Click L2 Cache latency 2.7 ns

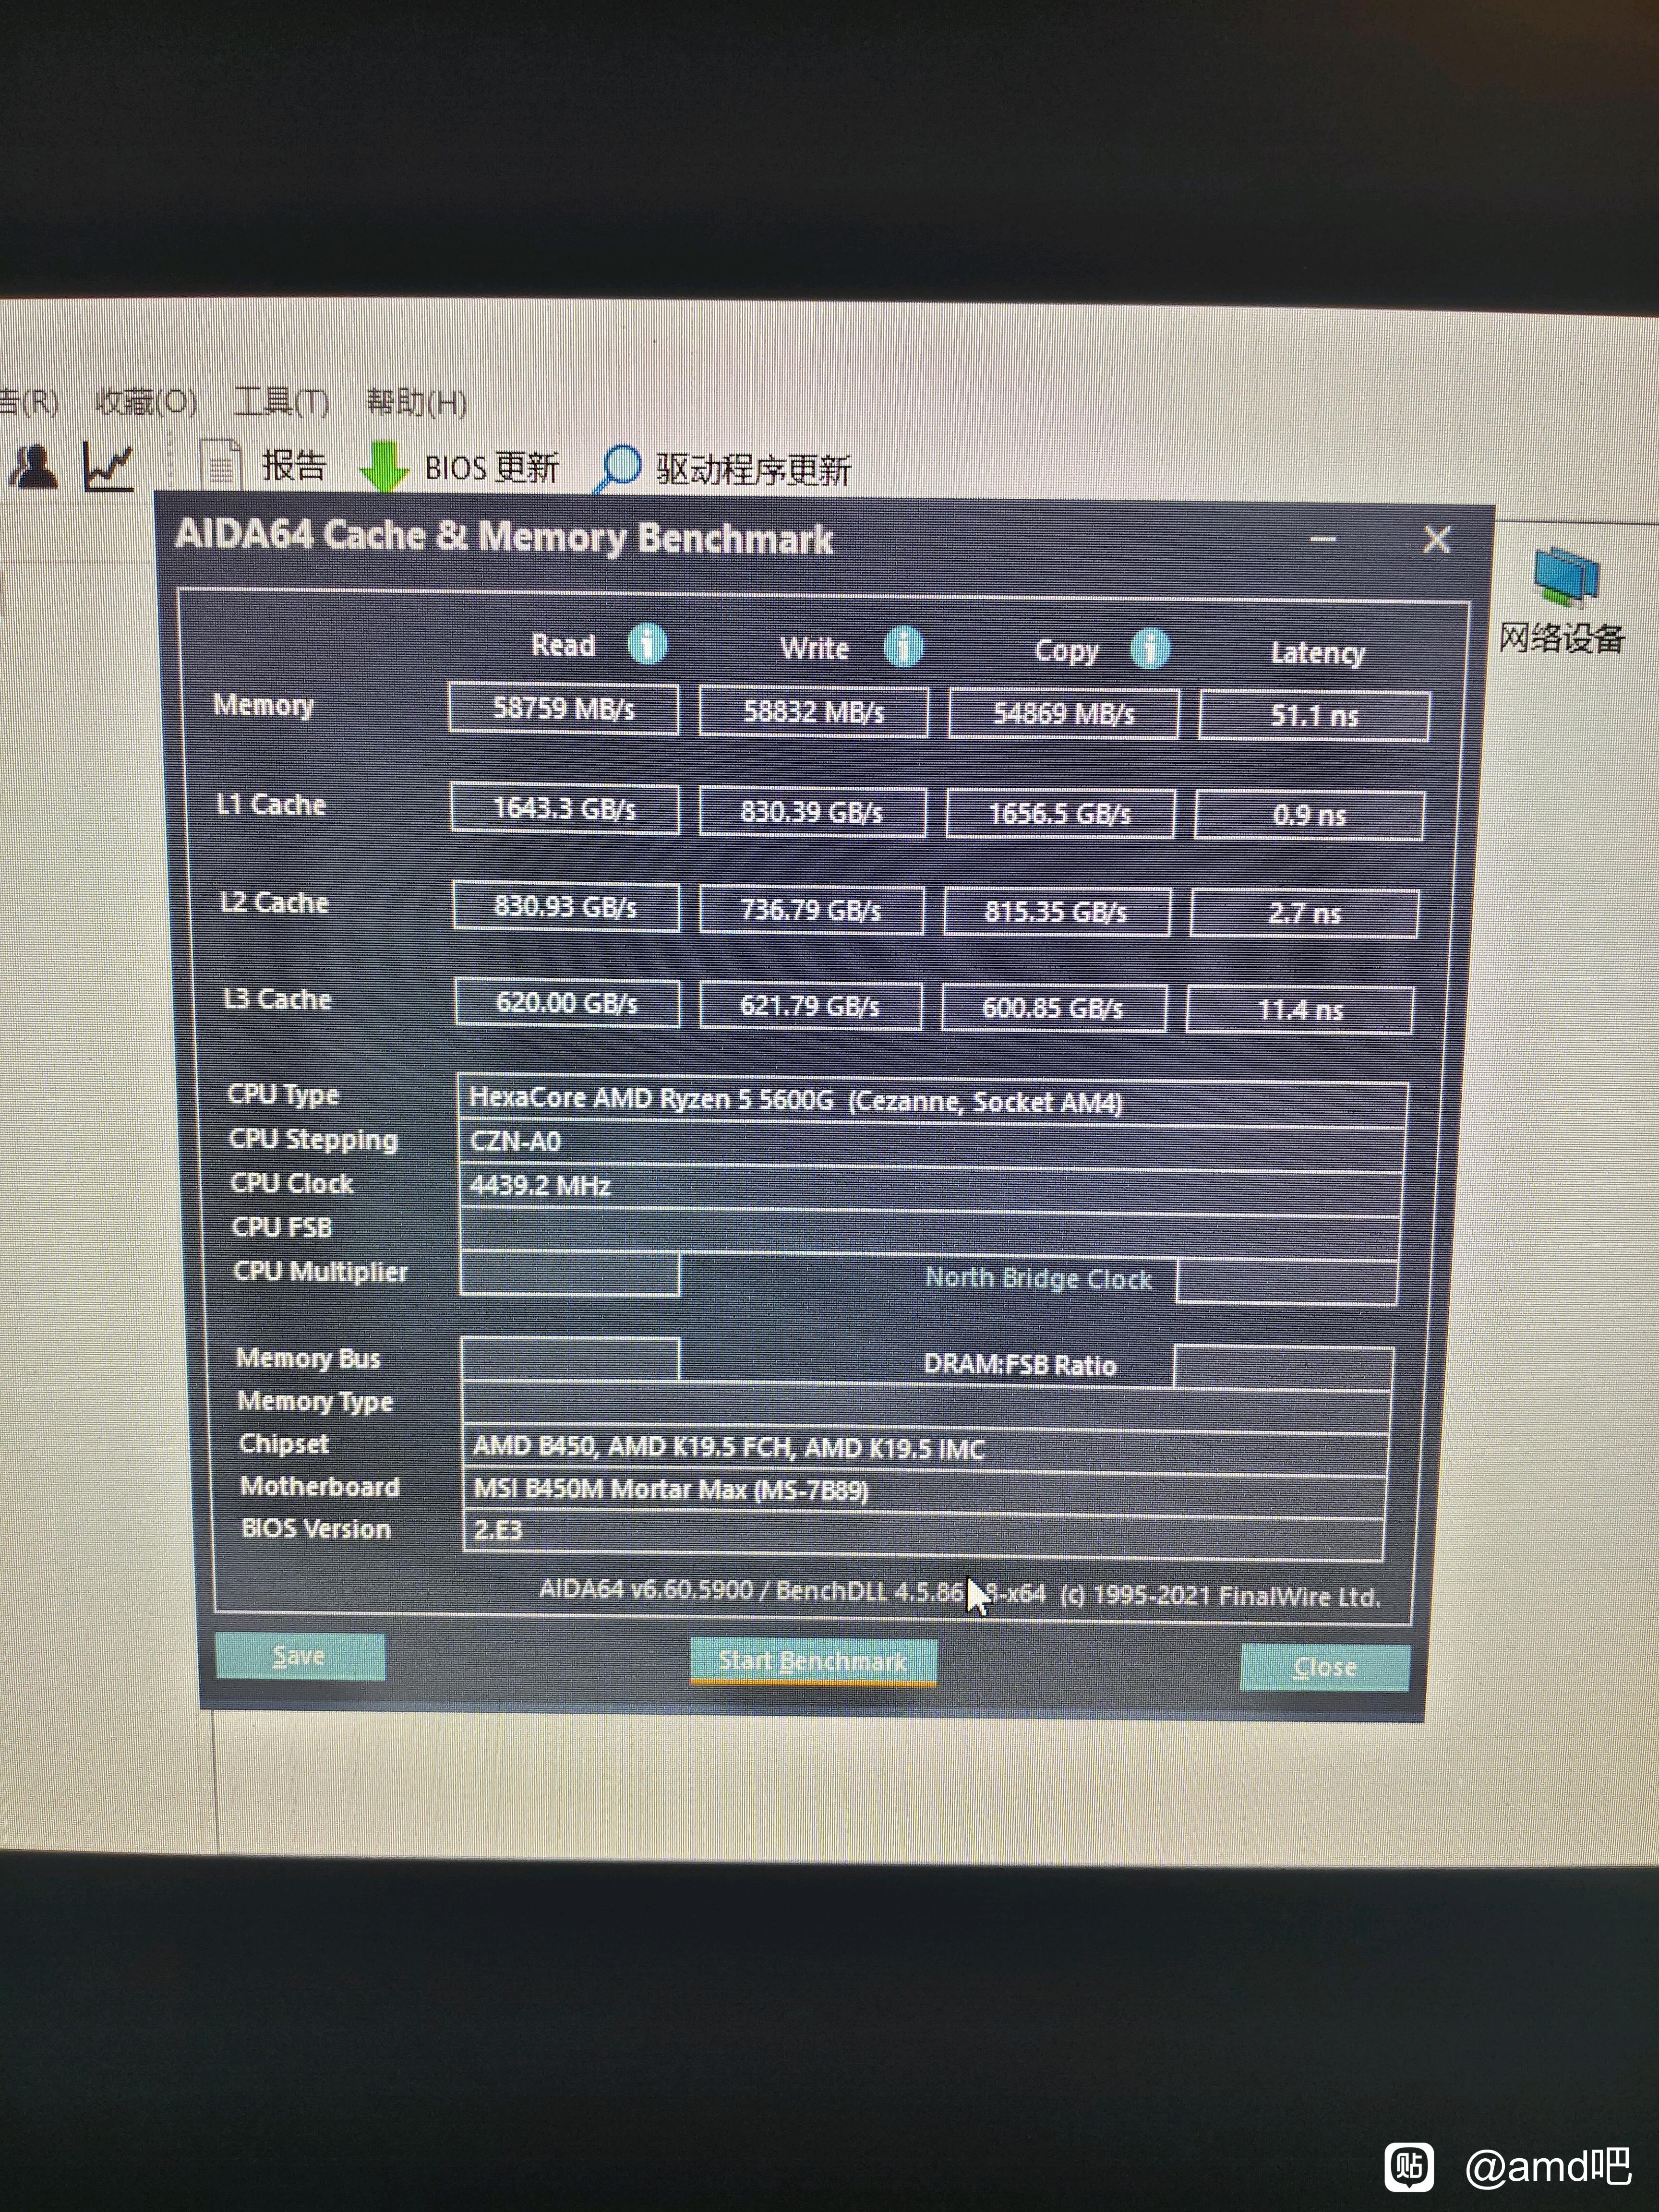coord(1304,914)
